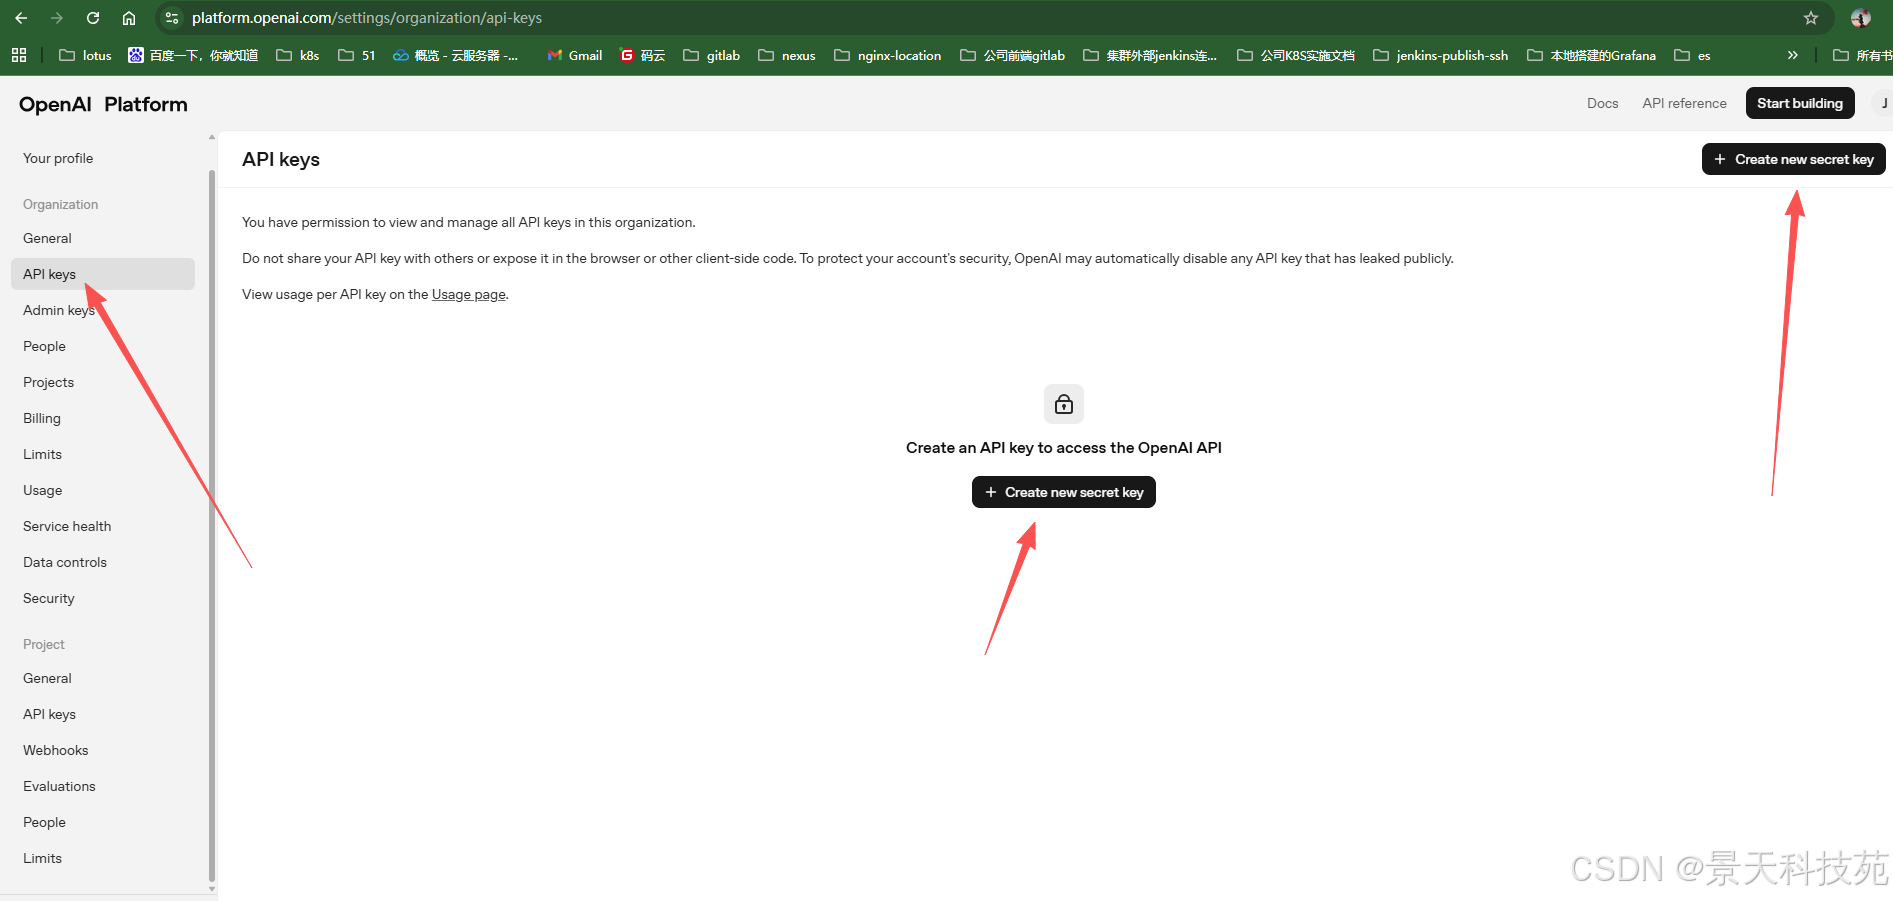
Task: Open the Docs link
Action: (1602, 103)
